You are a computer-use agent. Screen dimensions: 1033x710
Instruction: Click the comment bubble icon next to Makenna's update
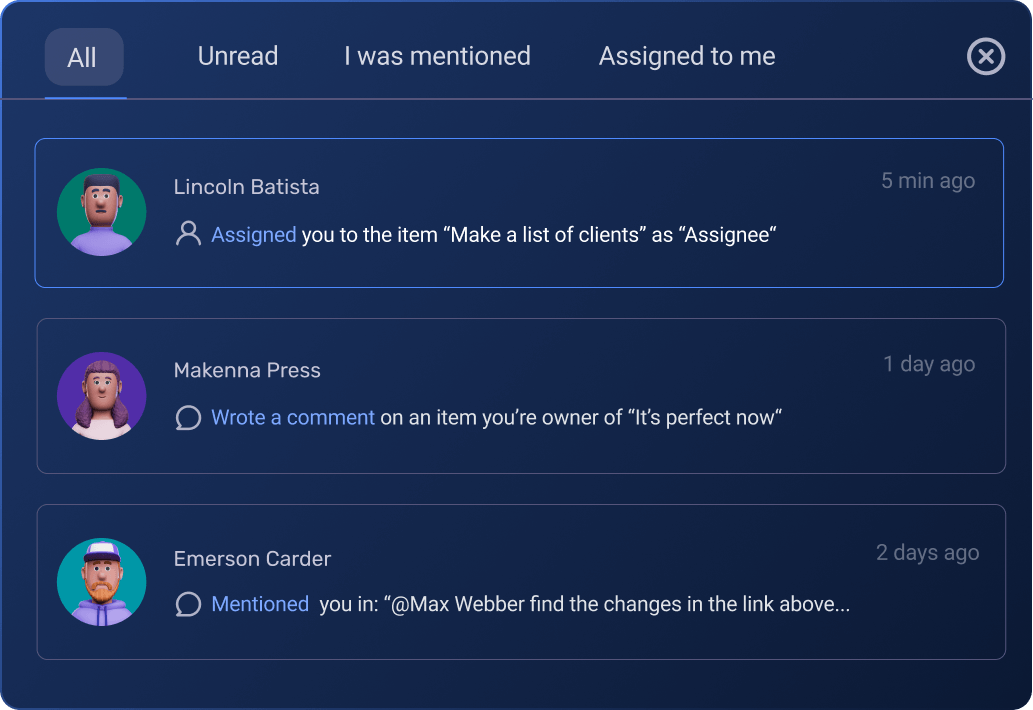point(188,418)
